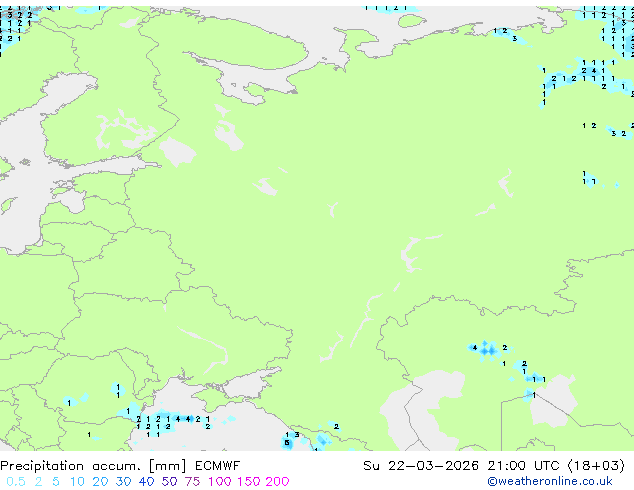Screen dimensions: 634x490
Task: Click the 200 mm legend value
Action: point(277,482)
